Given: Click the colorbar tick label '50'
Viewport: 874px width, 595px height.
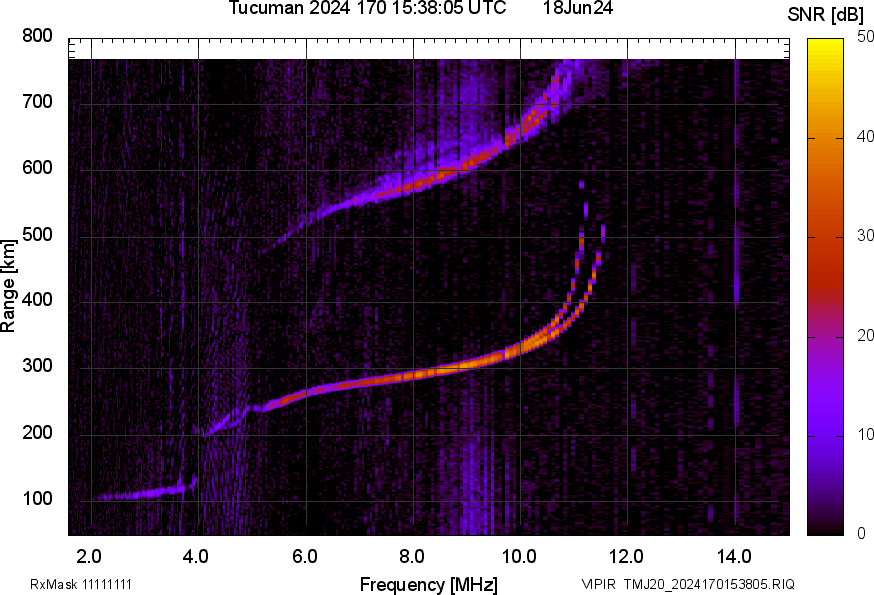Looking at the screenshot, I should pyautogui.click(x=865, y=37).
